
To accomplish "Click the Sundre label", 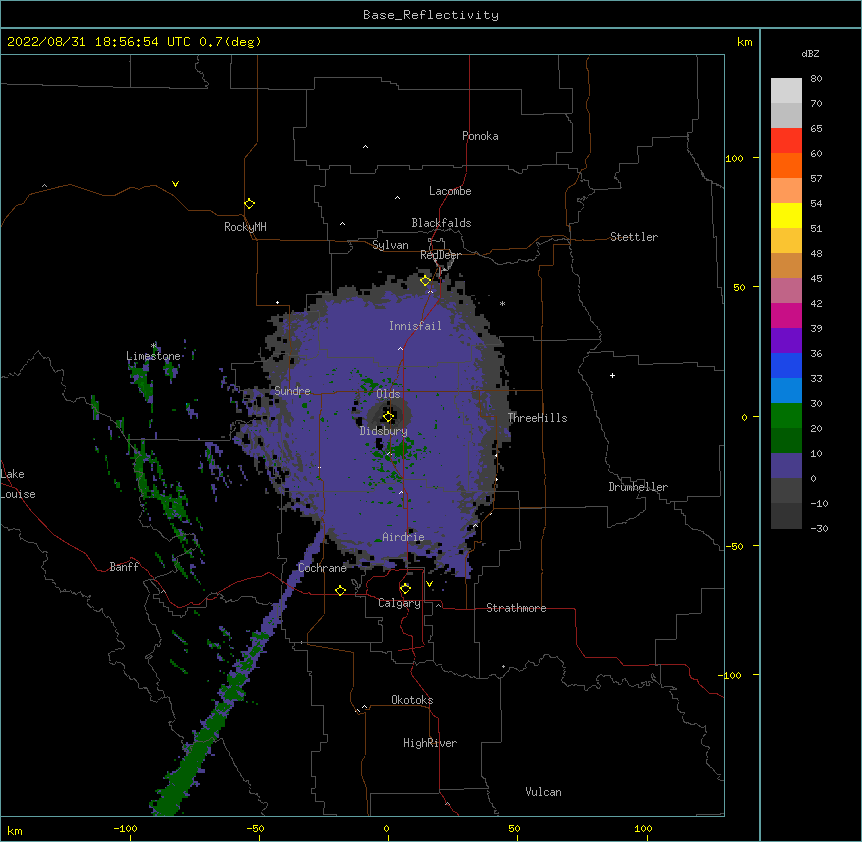I will [x=292, y=391].
